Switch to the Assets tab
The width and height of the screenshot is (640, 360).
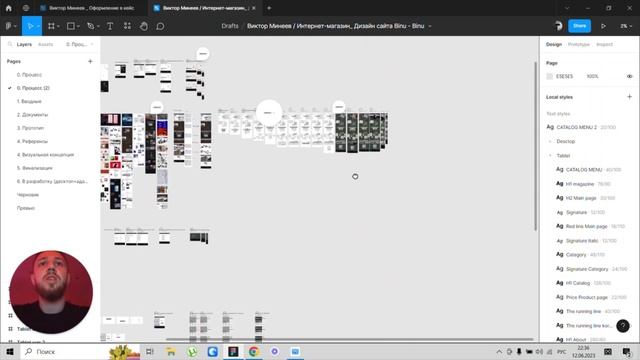45,44
